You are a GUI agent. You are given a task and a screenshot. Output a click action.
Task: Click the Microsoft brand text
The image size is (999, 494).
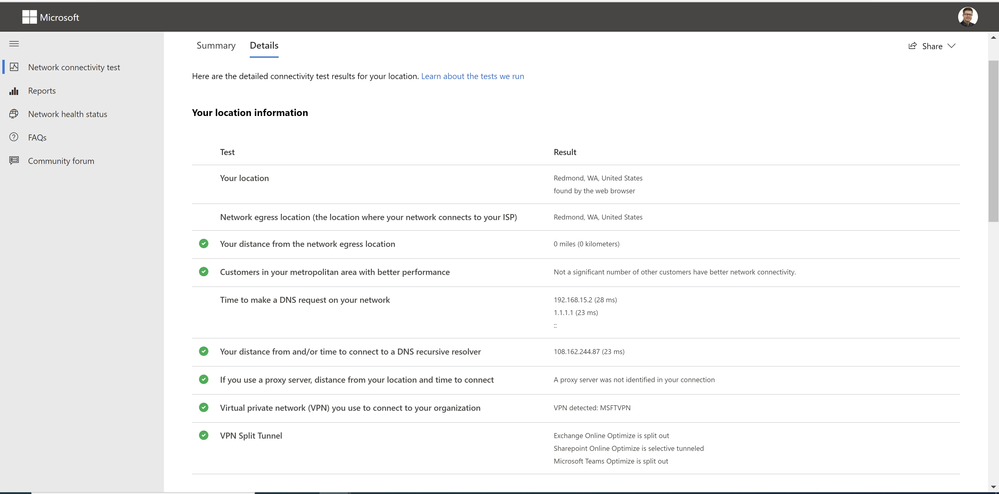click(x=59, y=17)
